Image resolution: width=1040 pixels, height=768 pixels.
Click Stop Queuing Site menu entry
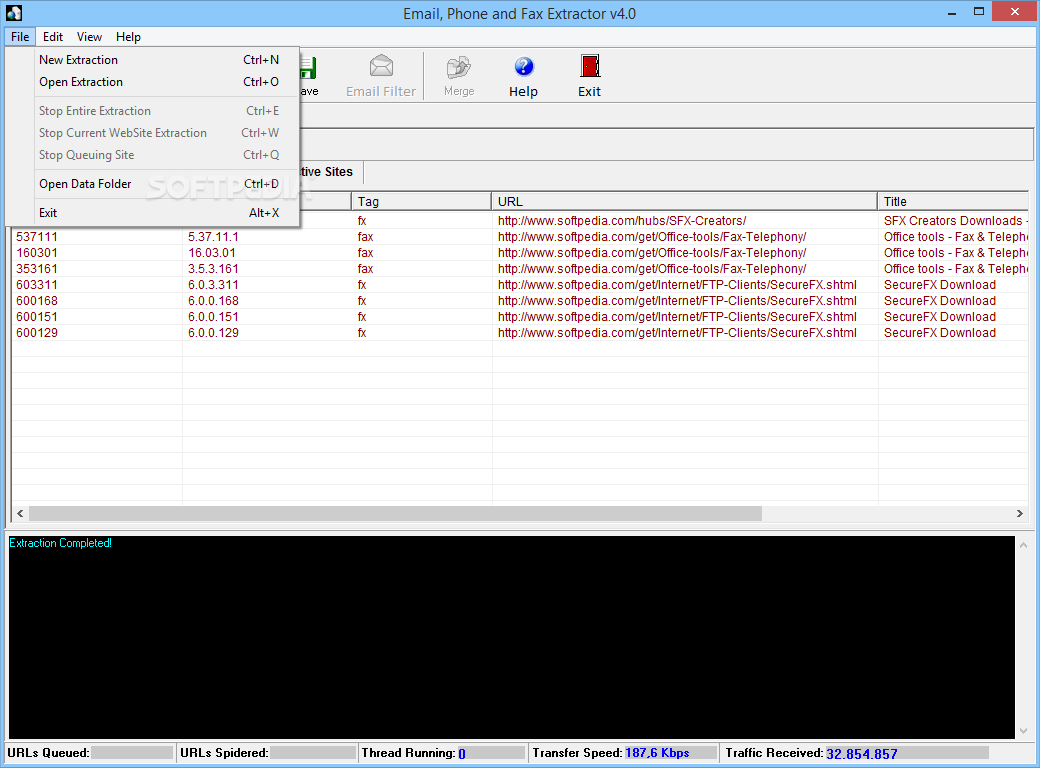point(159,155)
